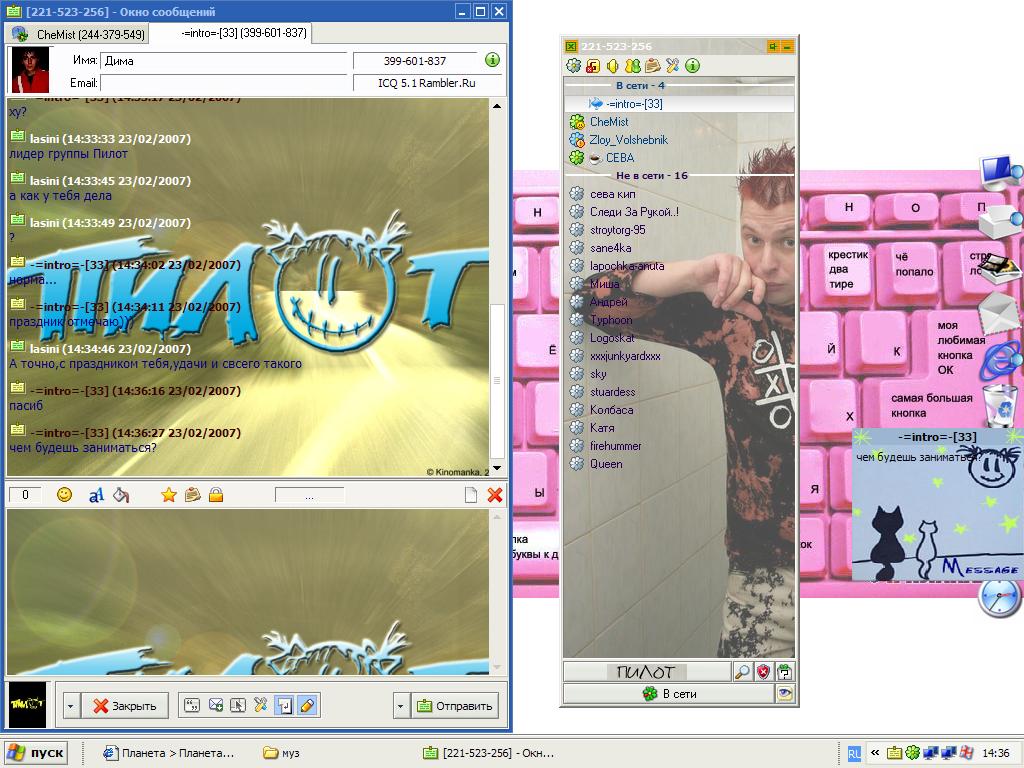1024x768 pixels.
Task: Click the red X clear message icon
Action: (x=494, y=495)
